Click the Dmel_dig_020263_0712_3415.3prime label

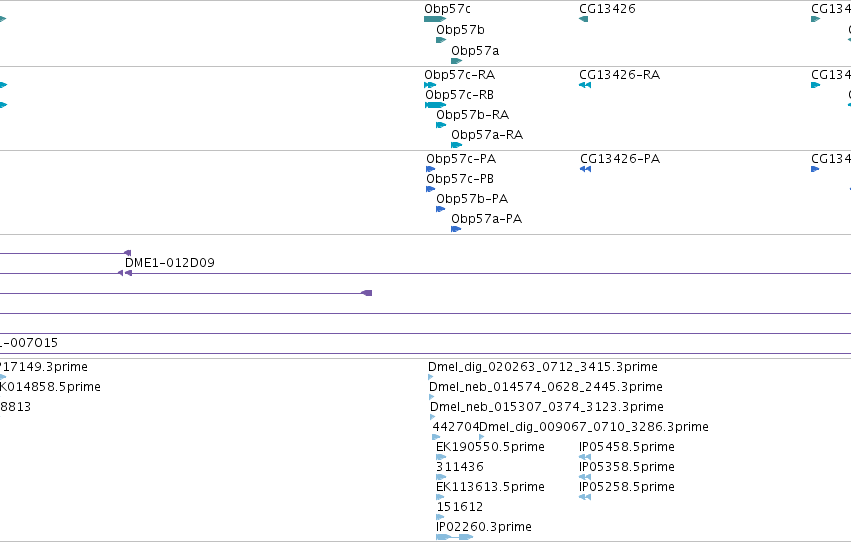[543, 367]
